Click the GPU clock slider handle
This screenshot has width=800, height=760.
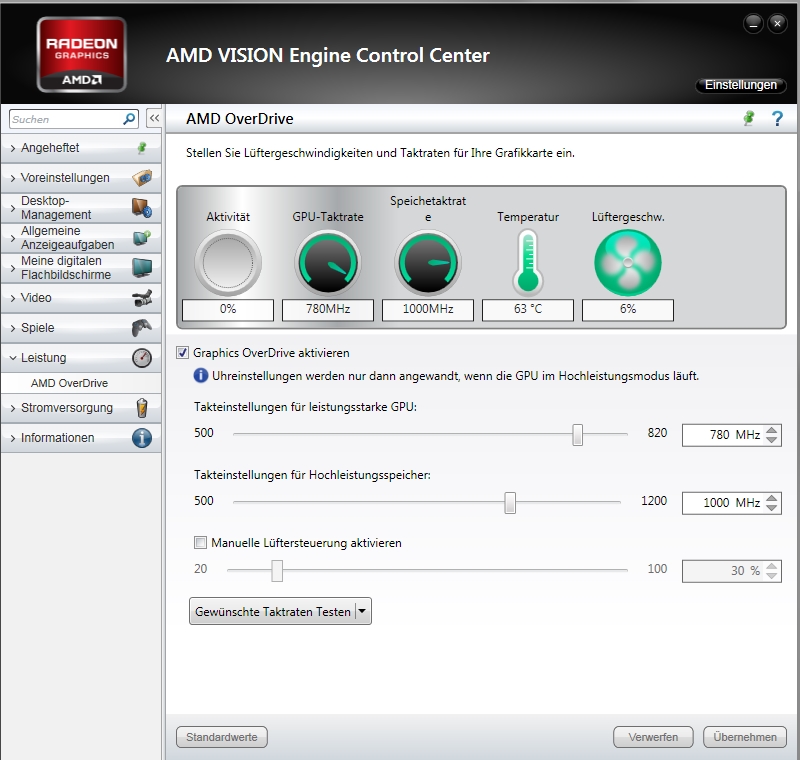coord(577,435)
